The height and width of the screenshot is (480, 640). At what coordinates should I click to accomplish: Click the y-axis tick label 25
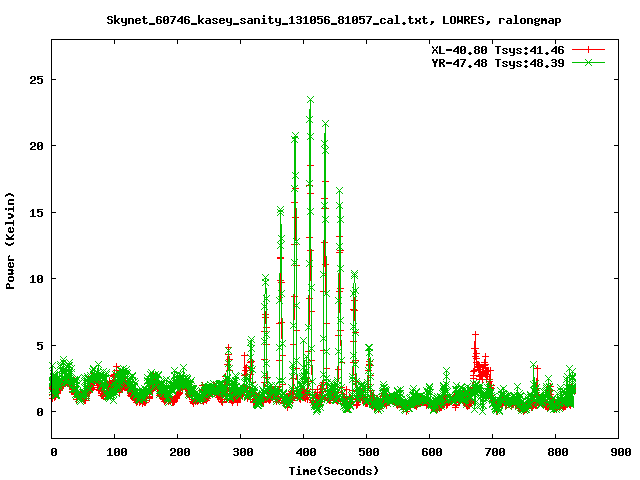click(x=36, y=80)
